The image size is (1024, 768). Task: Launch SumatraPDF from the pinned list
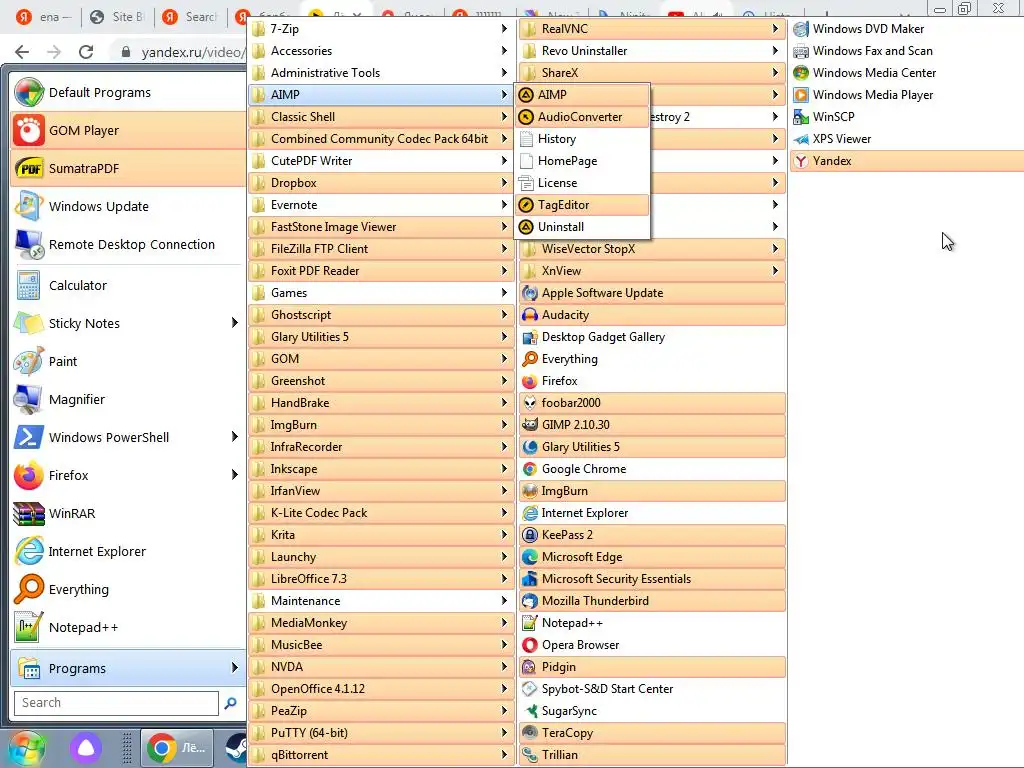[128, 168]
